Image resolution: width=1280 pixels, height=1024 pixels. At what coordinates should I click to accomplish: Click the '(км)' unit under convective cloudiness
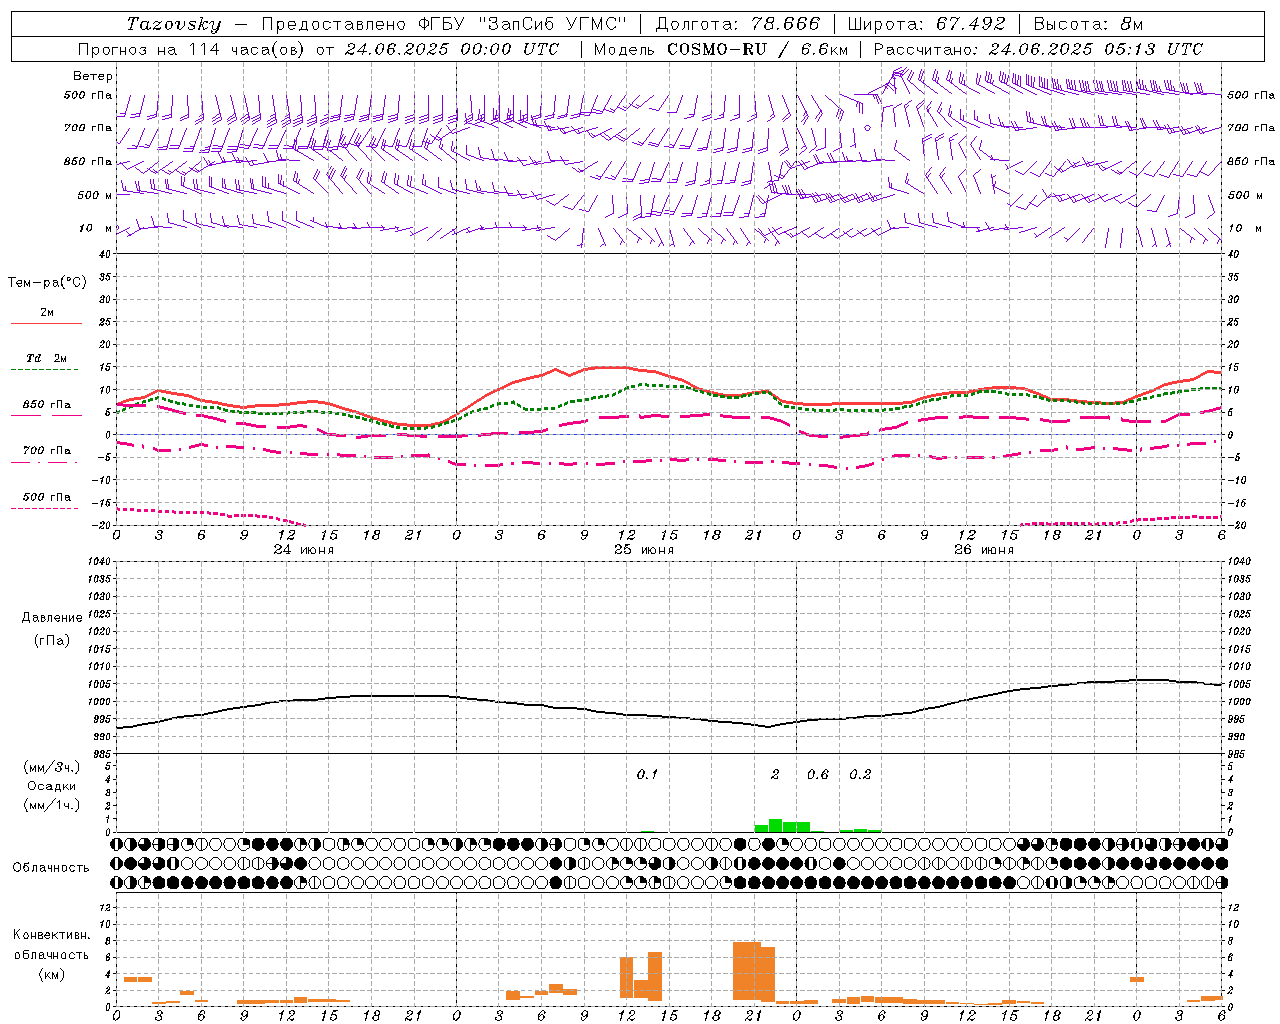52,974
